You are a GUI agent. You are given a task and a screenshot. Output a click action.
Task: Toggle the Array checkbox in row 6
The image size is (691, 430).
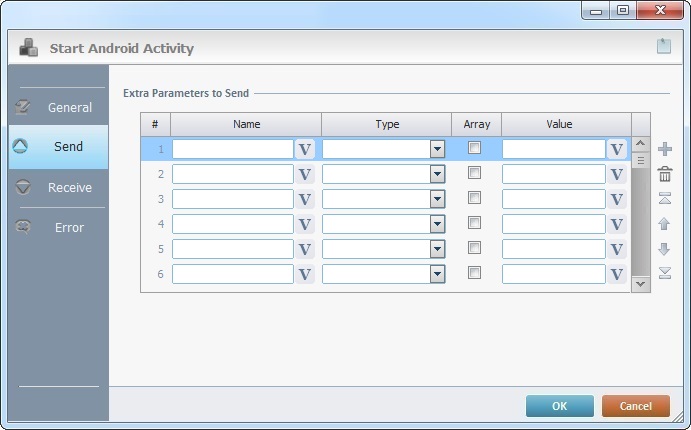click(475, 273)
